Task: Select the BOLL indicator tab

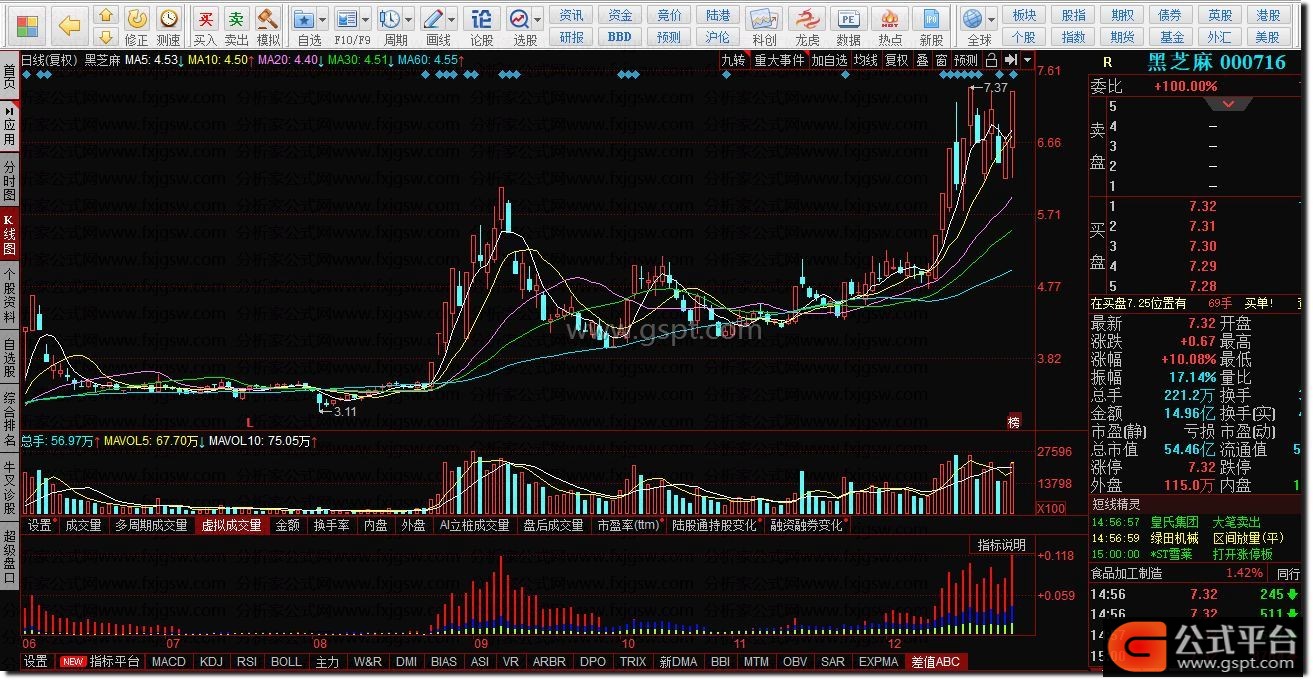Action: (286, 662)
